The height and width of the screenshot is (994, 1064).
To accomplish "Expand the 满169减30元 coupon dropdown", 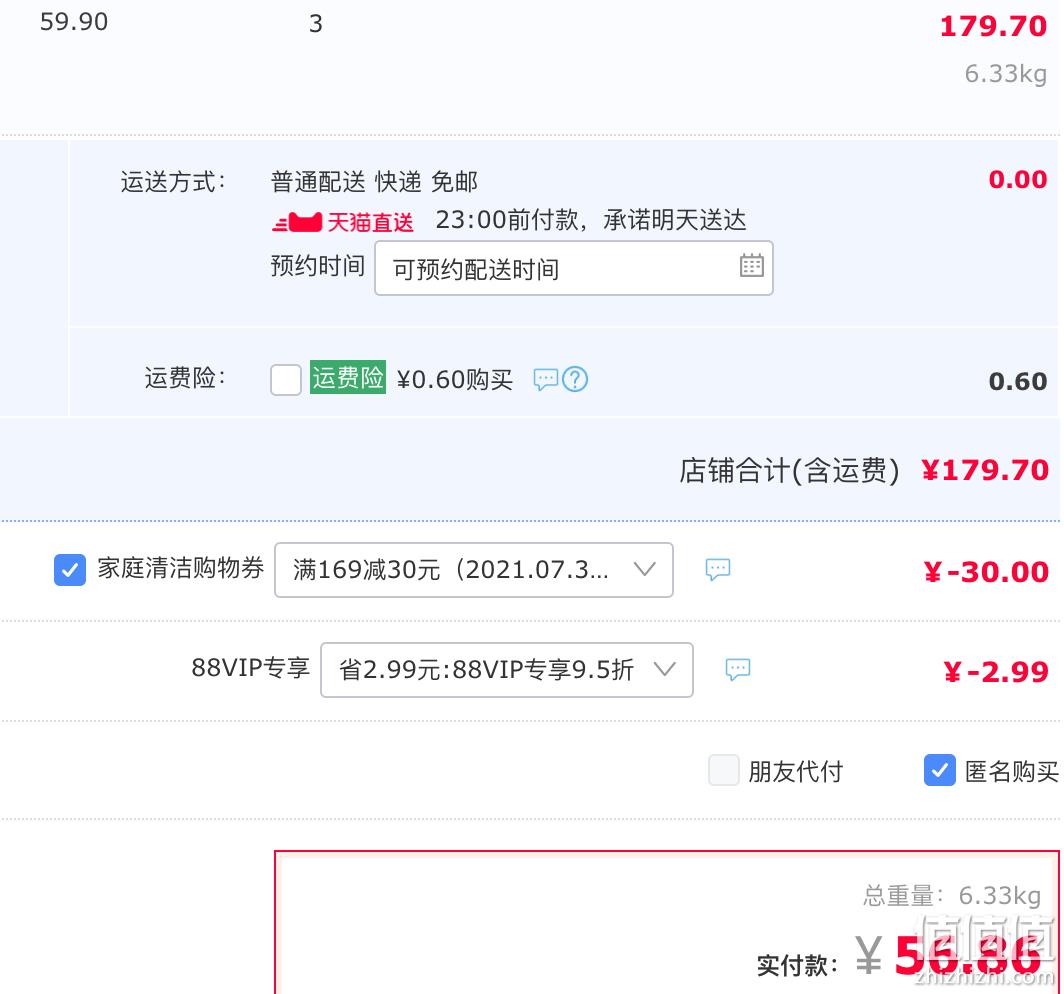I will click(474, 570).
